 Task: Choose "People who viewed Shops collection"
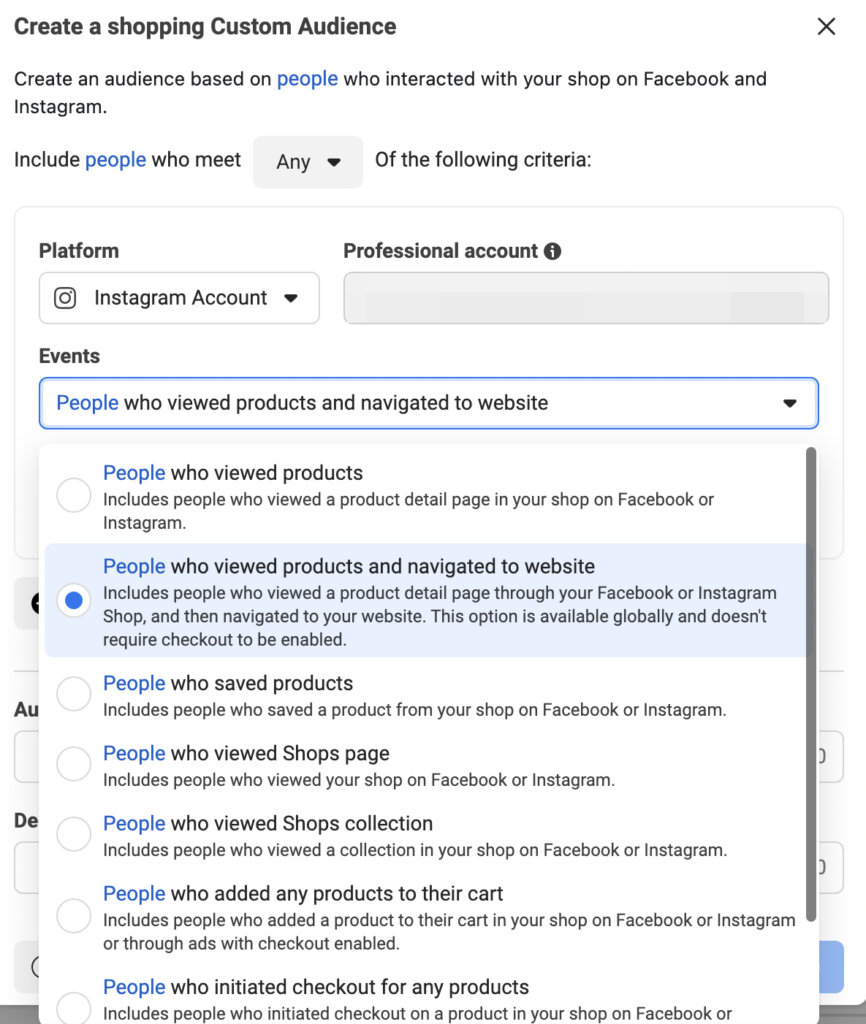click(73, 833)
